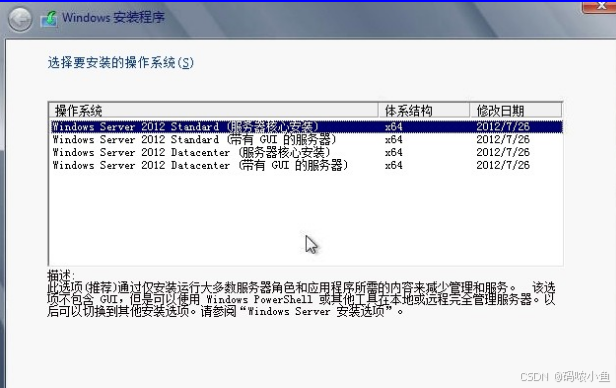The width and height of the screenshot is (616, 388).
Task: Click x64 in the Standard GUI row
Action: coord(394,139)
